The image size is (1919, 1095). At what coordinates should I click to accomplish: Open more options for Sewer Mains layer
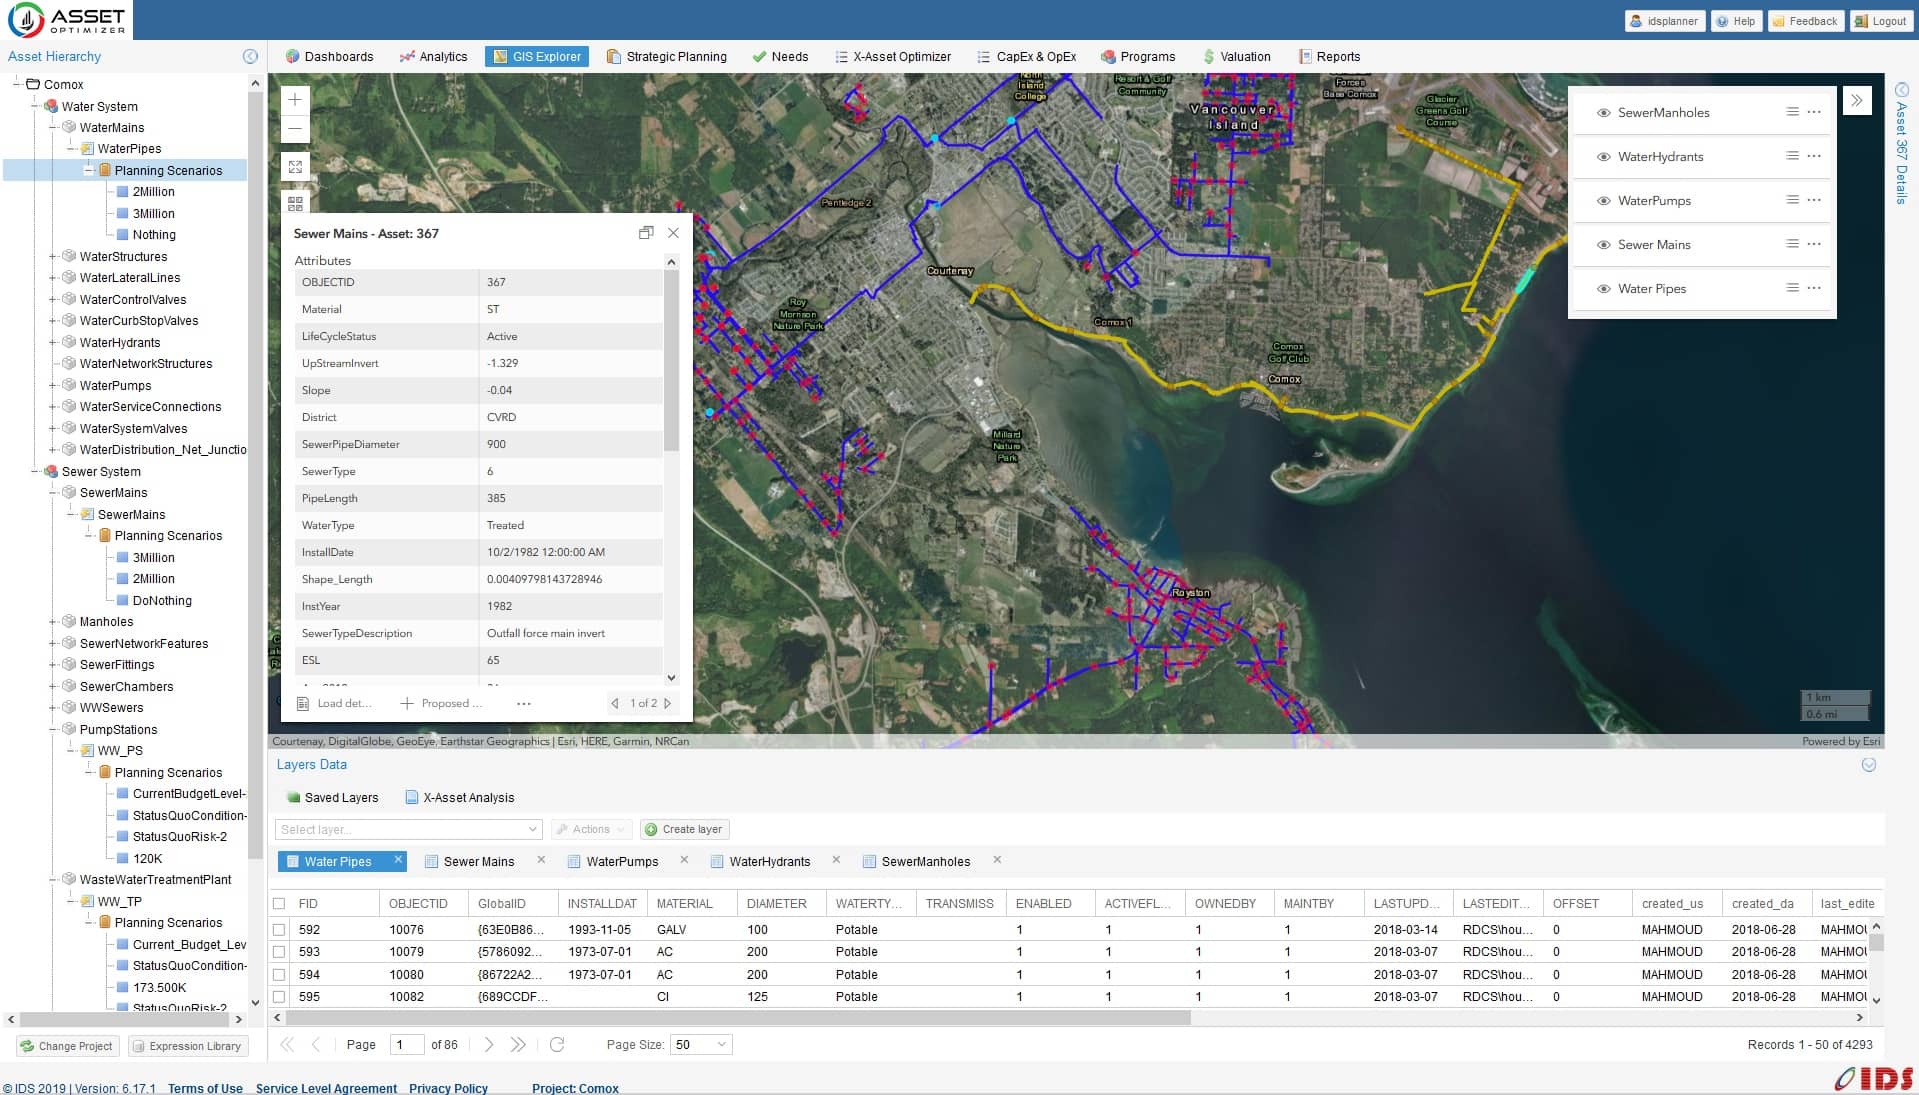tap(1814, 244)
